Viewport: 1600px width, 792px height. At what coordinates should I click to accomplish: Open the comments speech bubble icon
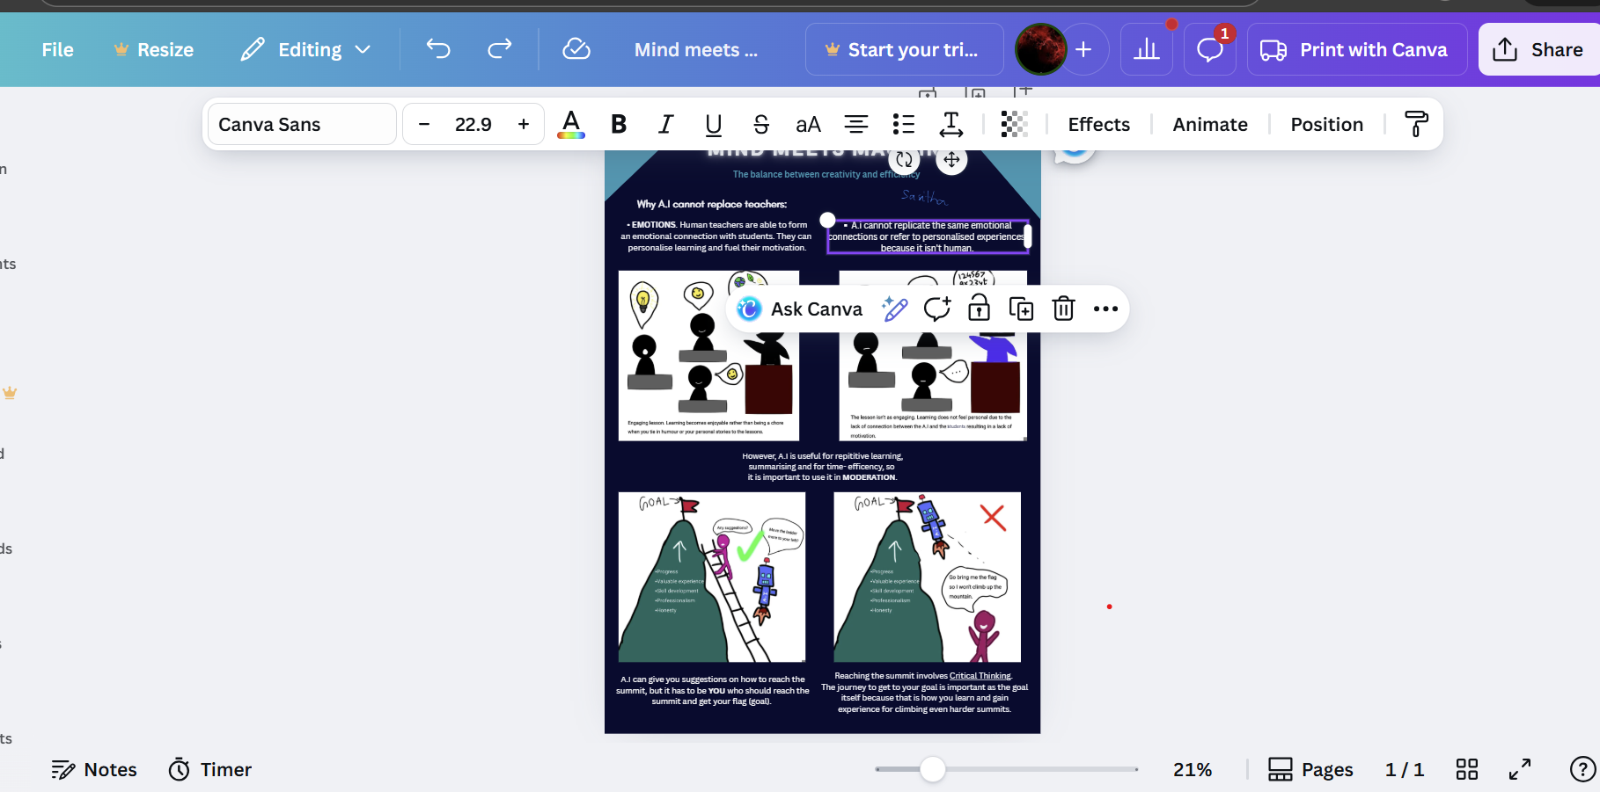(1209, 50)
